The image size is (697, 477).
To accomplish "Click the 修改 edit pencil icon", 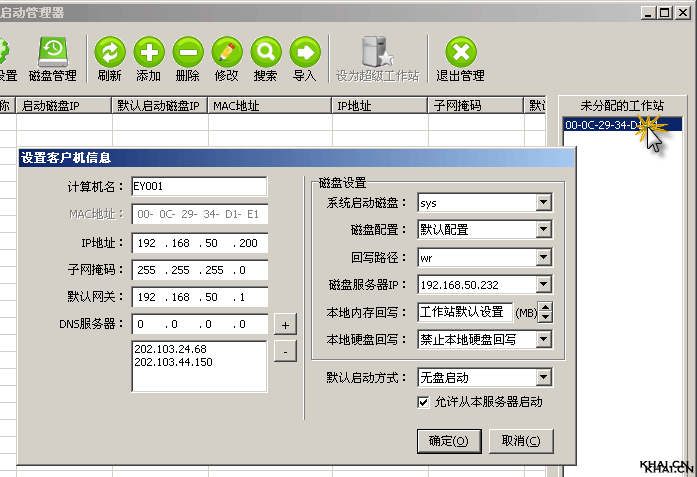I will pyautogui.click(x=226, y=52).
